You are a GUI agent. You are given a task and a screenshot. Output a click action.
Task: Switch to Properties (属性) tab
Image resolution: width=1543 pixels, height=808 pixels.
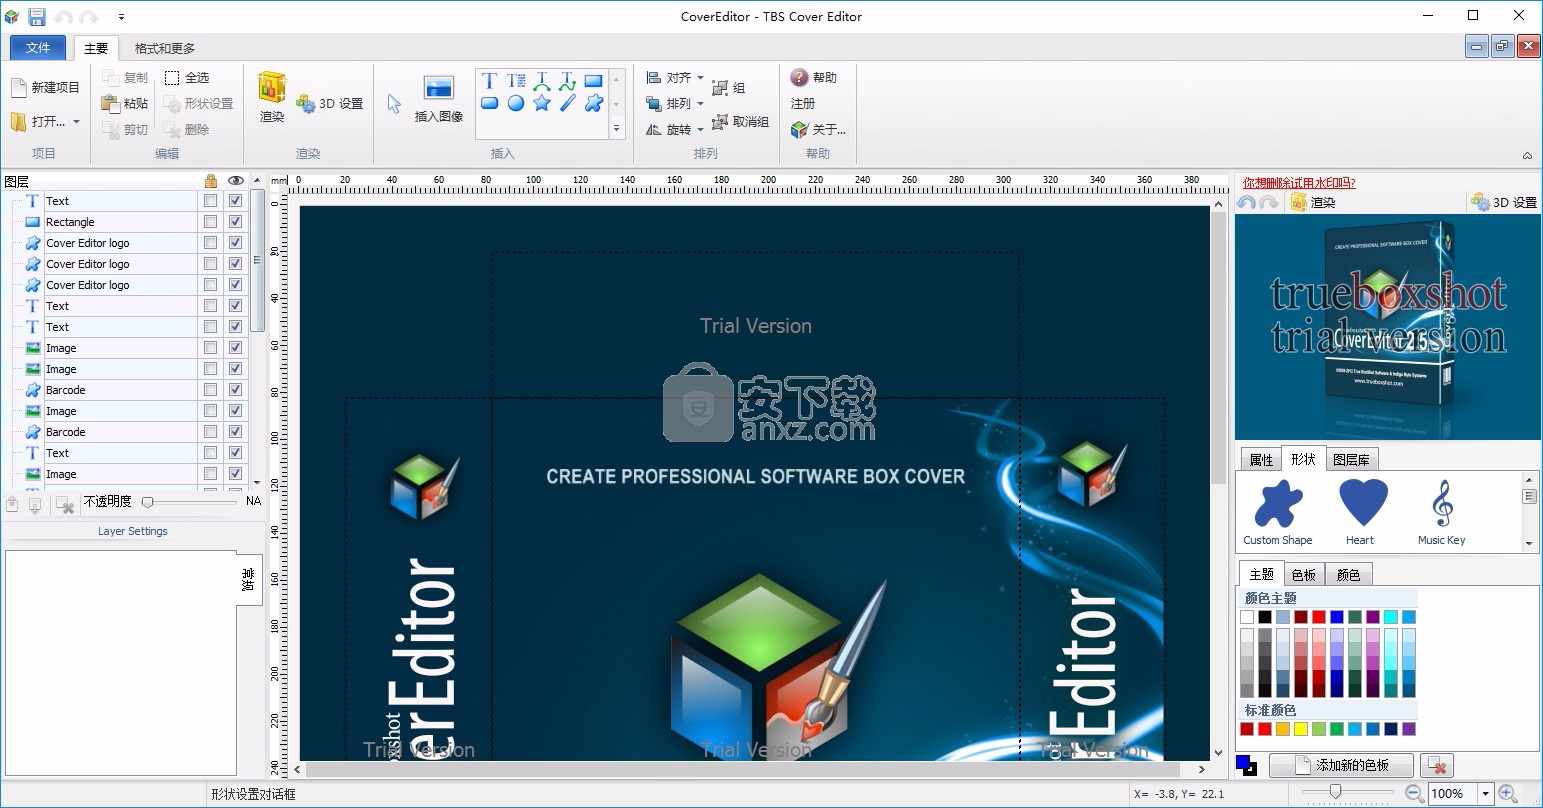coord(1261,459)
